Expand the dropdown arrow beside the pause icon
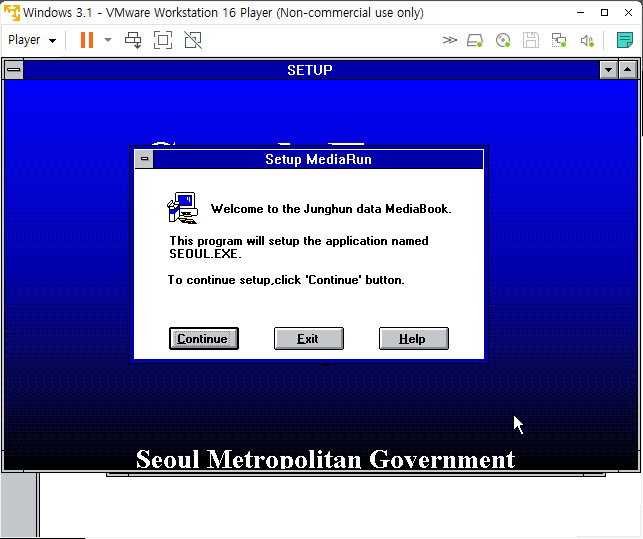This screenshot has width=643, height=539. tap(108, 40)
